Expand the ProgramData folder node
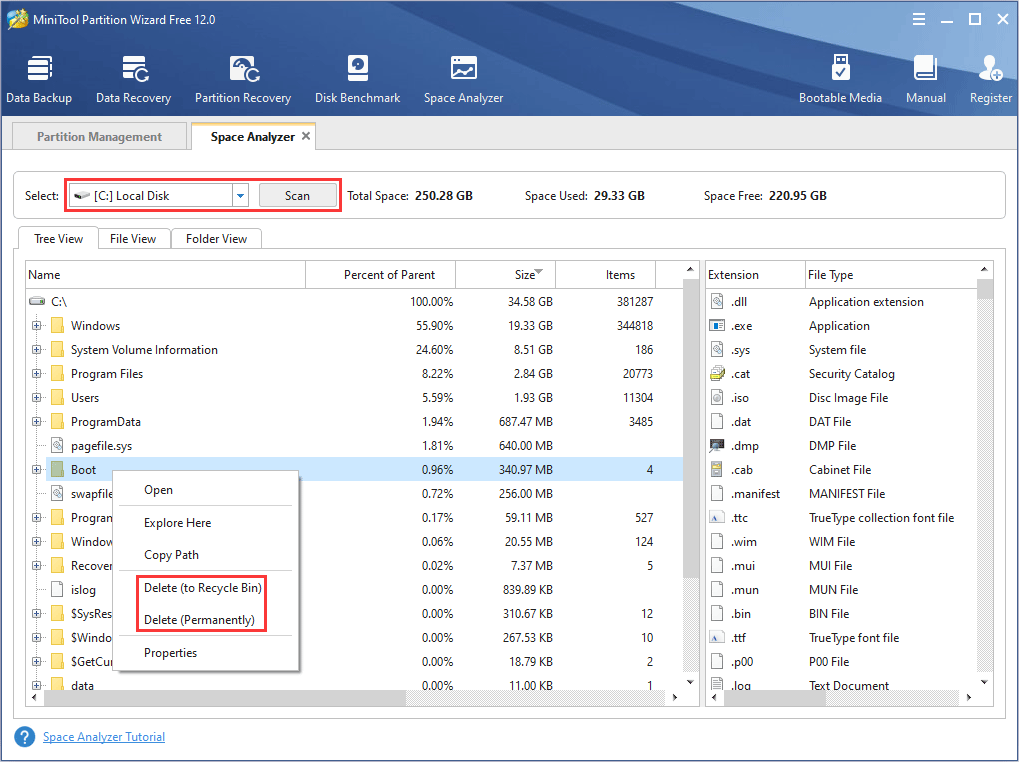 click(36, 422)
